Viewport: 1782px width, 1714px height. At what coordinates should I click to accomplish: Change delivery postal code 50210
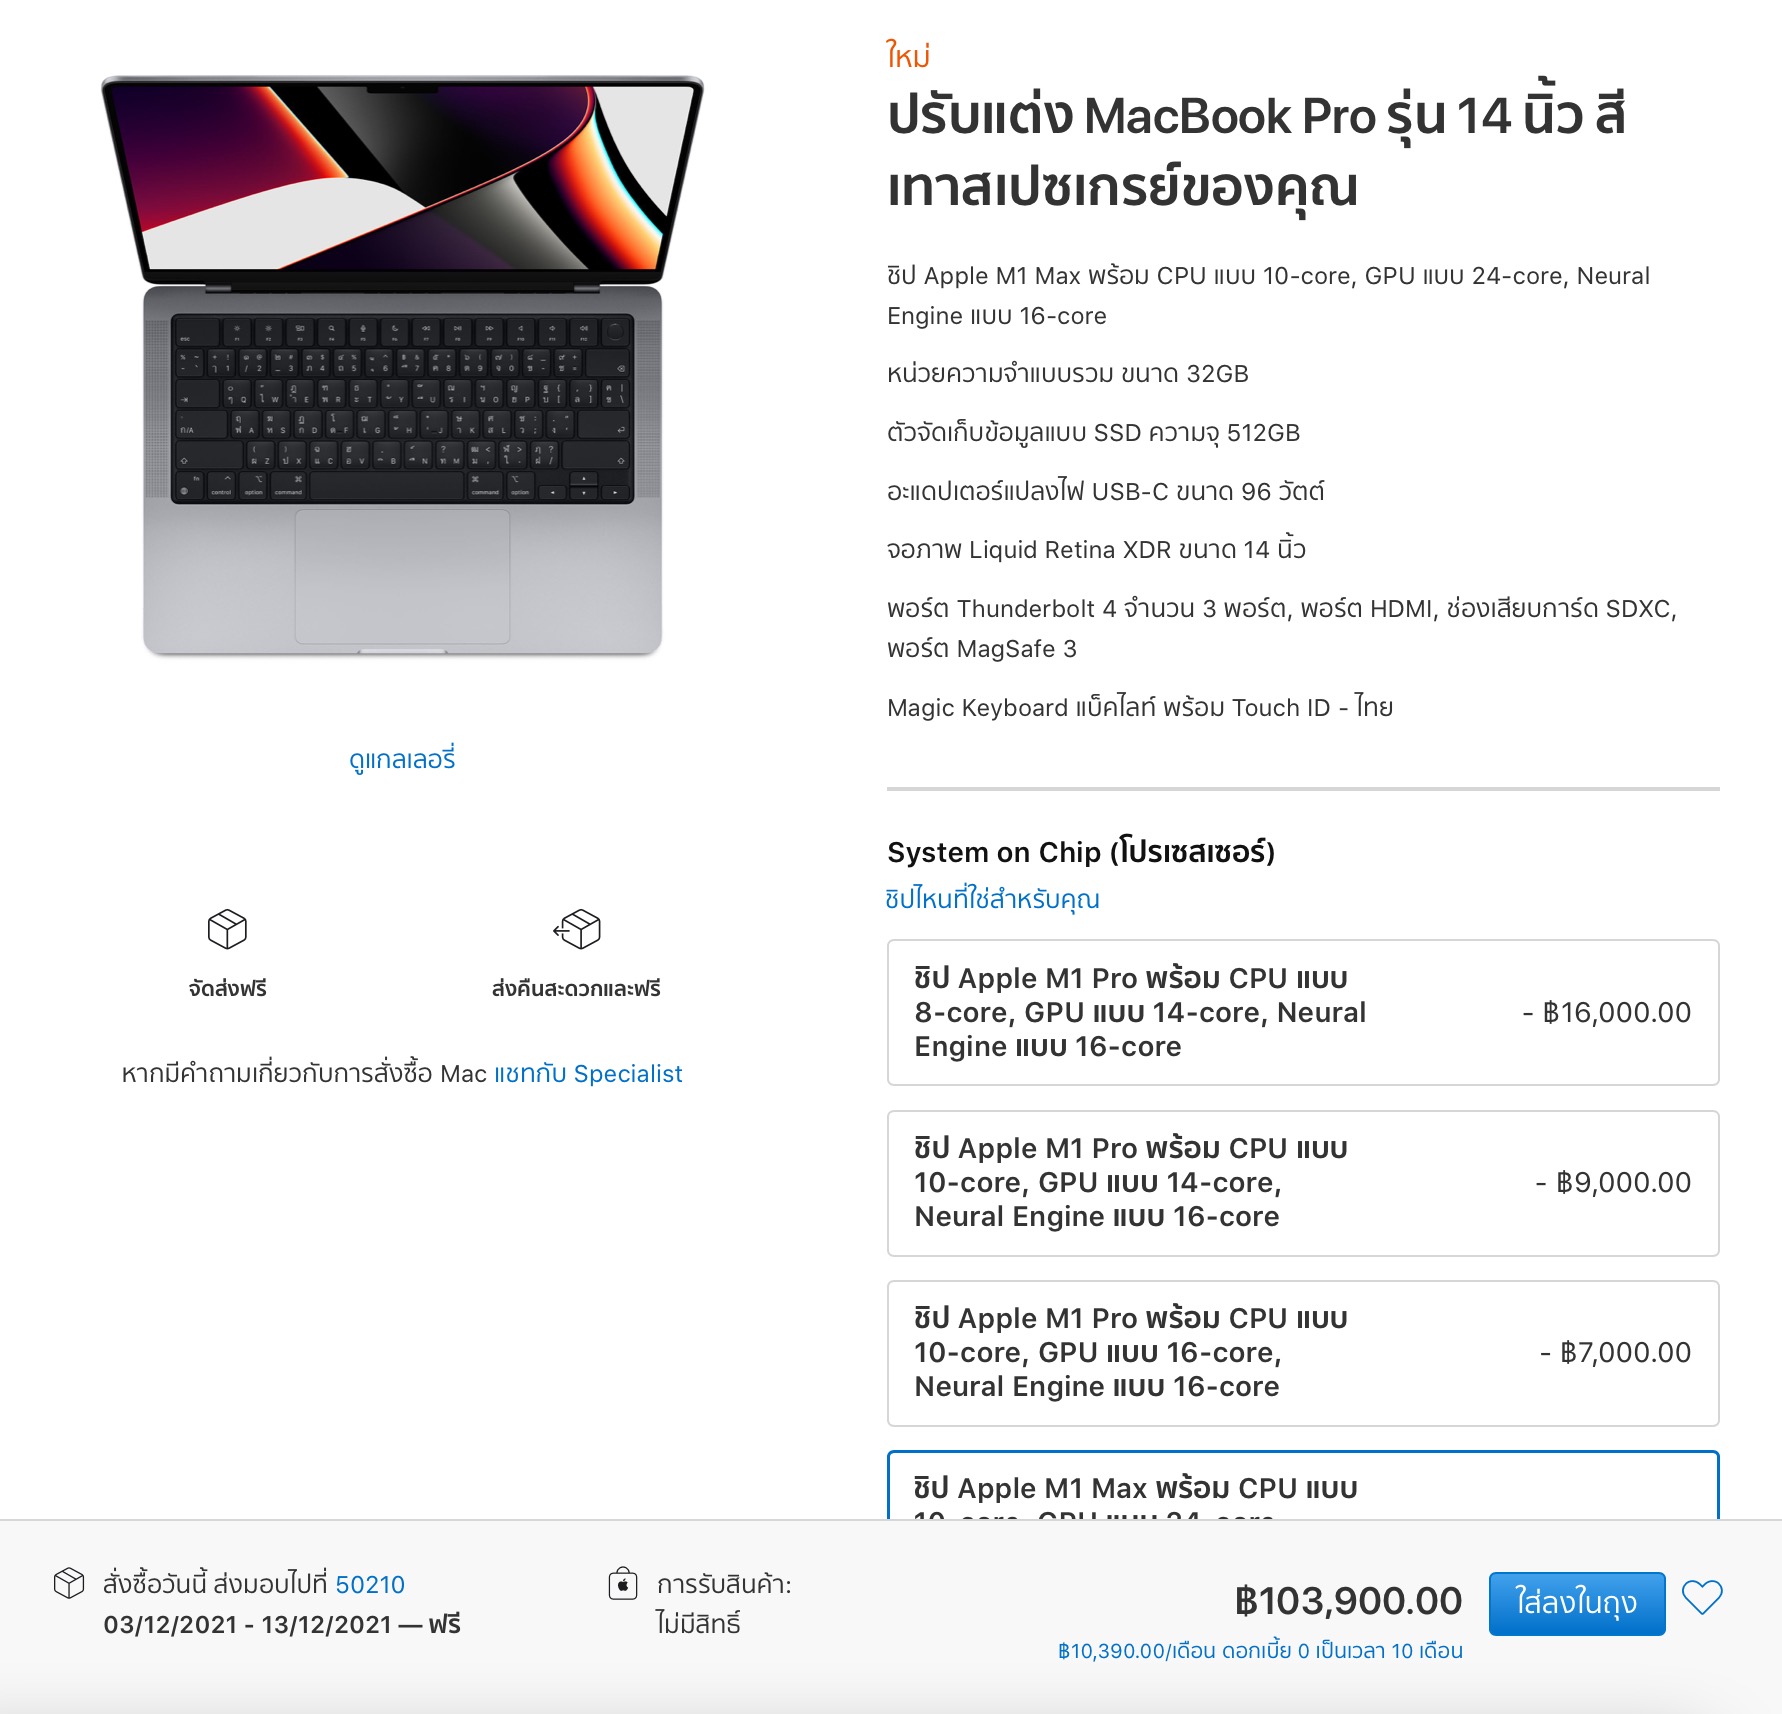370,1584
